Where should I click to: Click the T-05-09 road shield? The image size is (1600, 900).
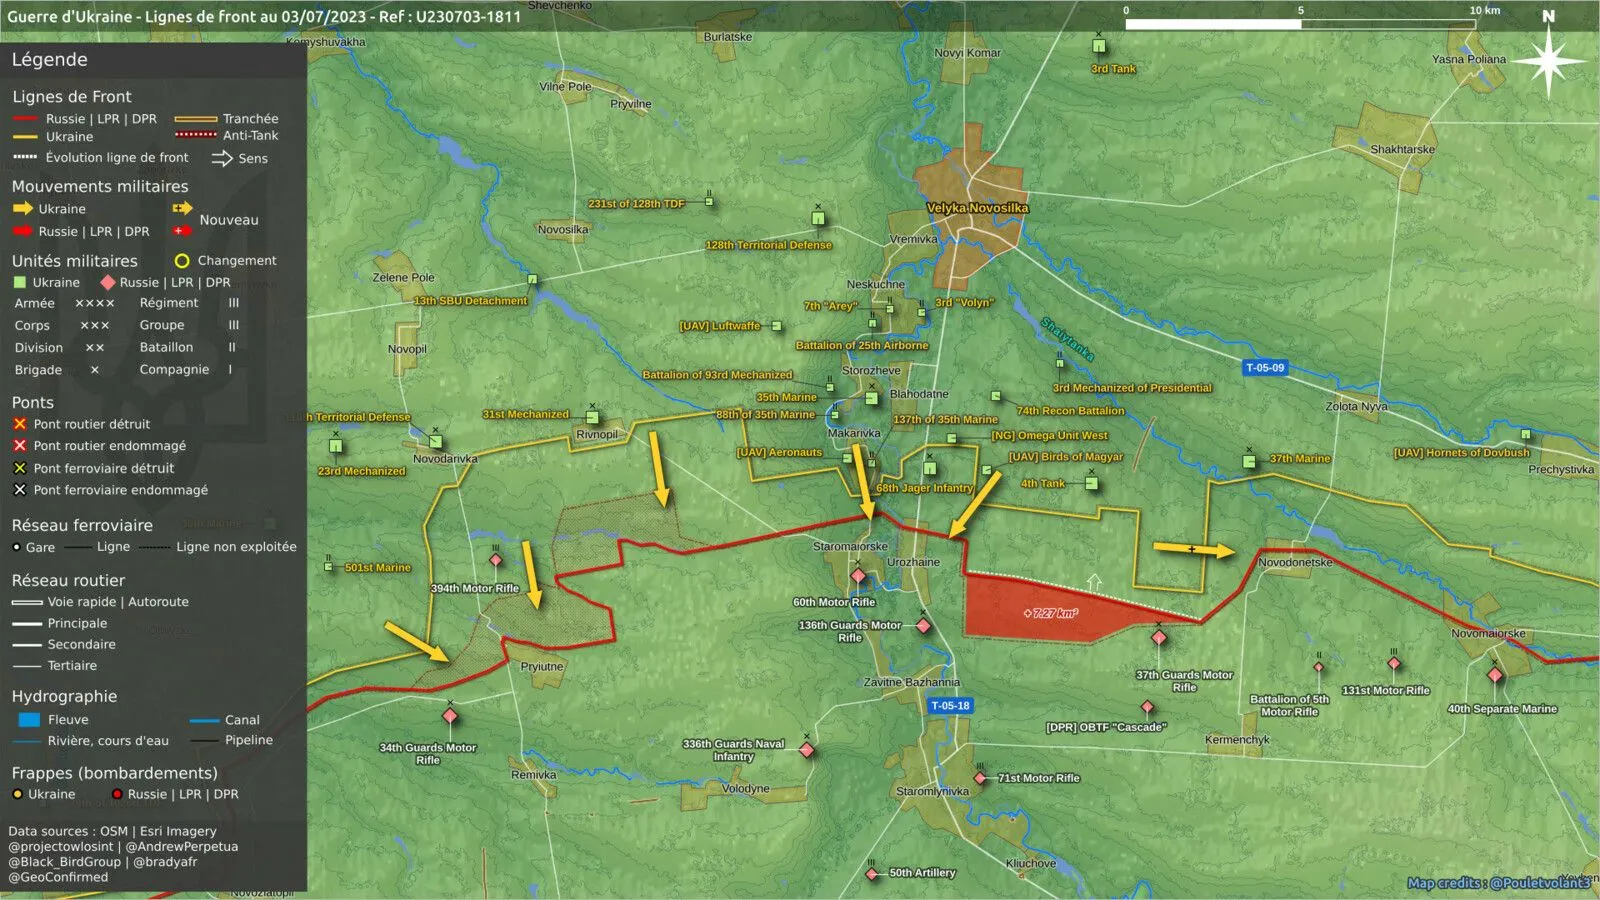click(x=1265, y=368)
